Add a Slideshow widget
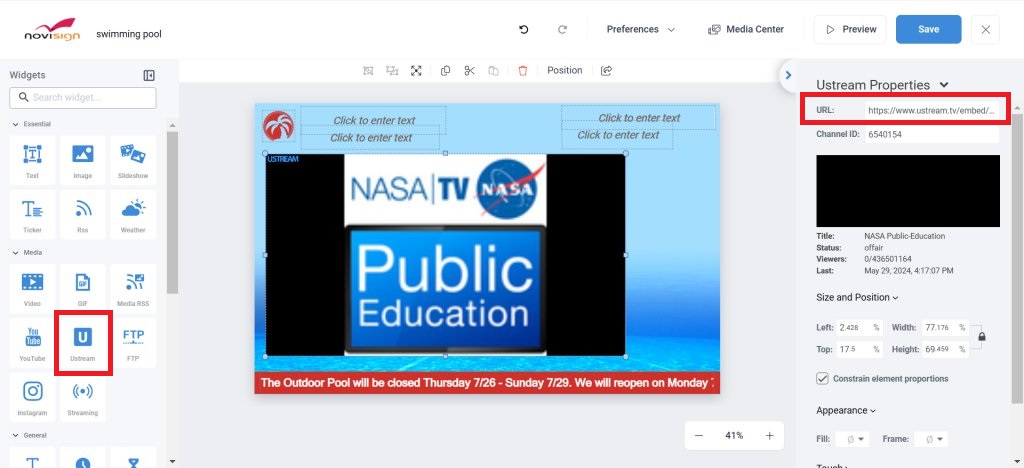 [133, 161]
